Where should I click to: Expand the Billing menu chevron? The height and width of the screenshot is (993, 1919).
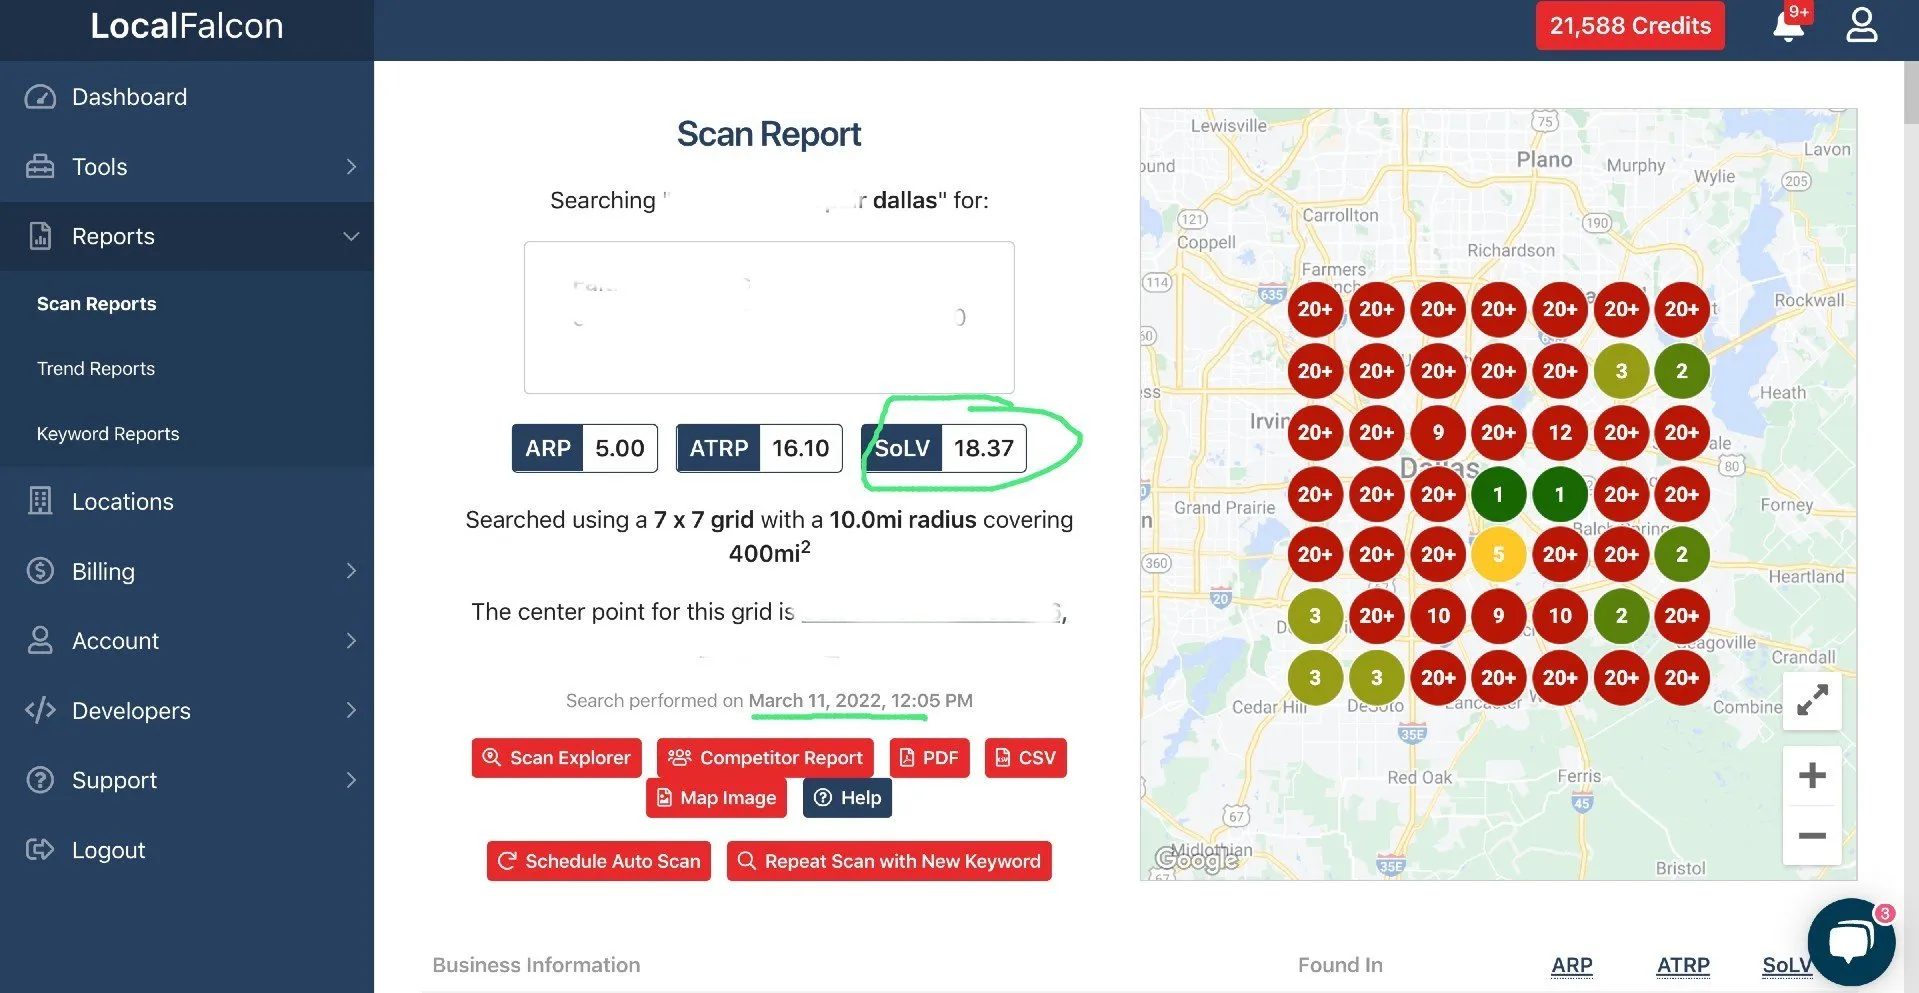pos(351,571)
